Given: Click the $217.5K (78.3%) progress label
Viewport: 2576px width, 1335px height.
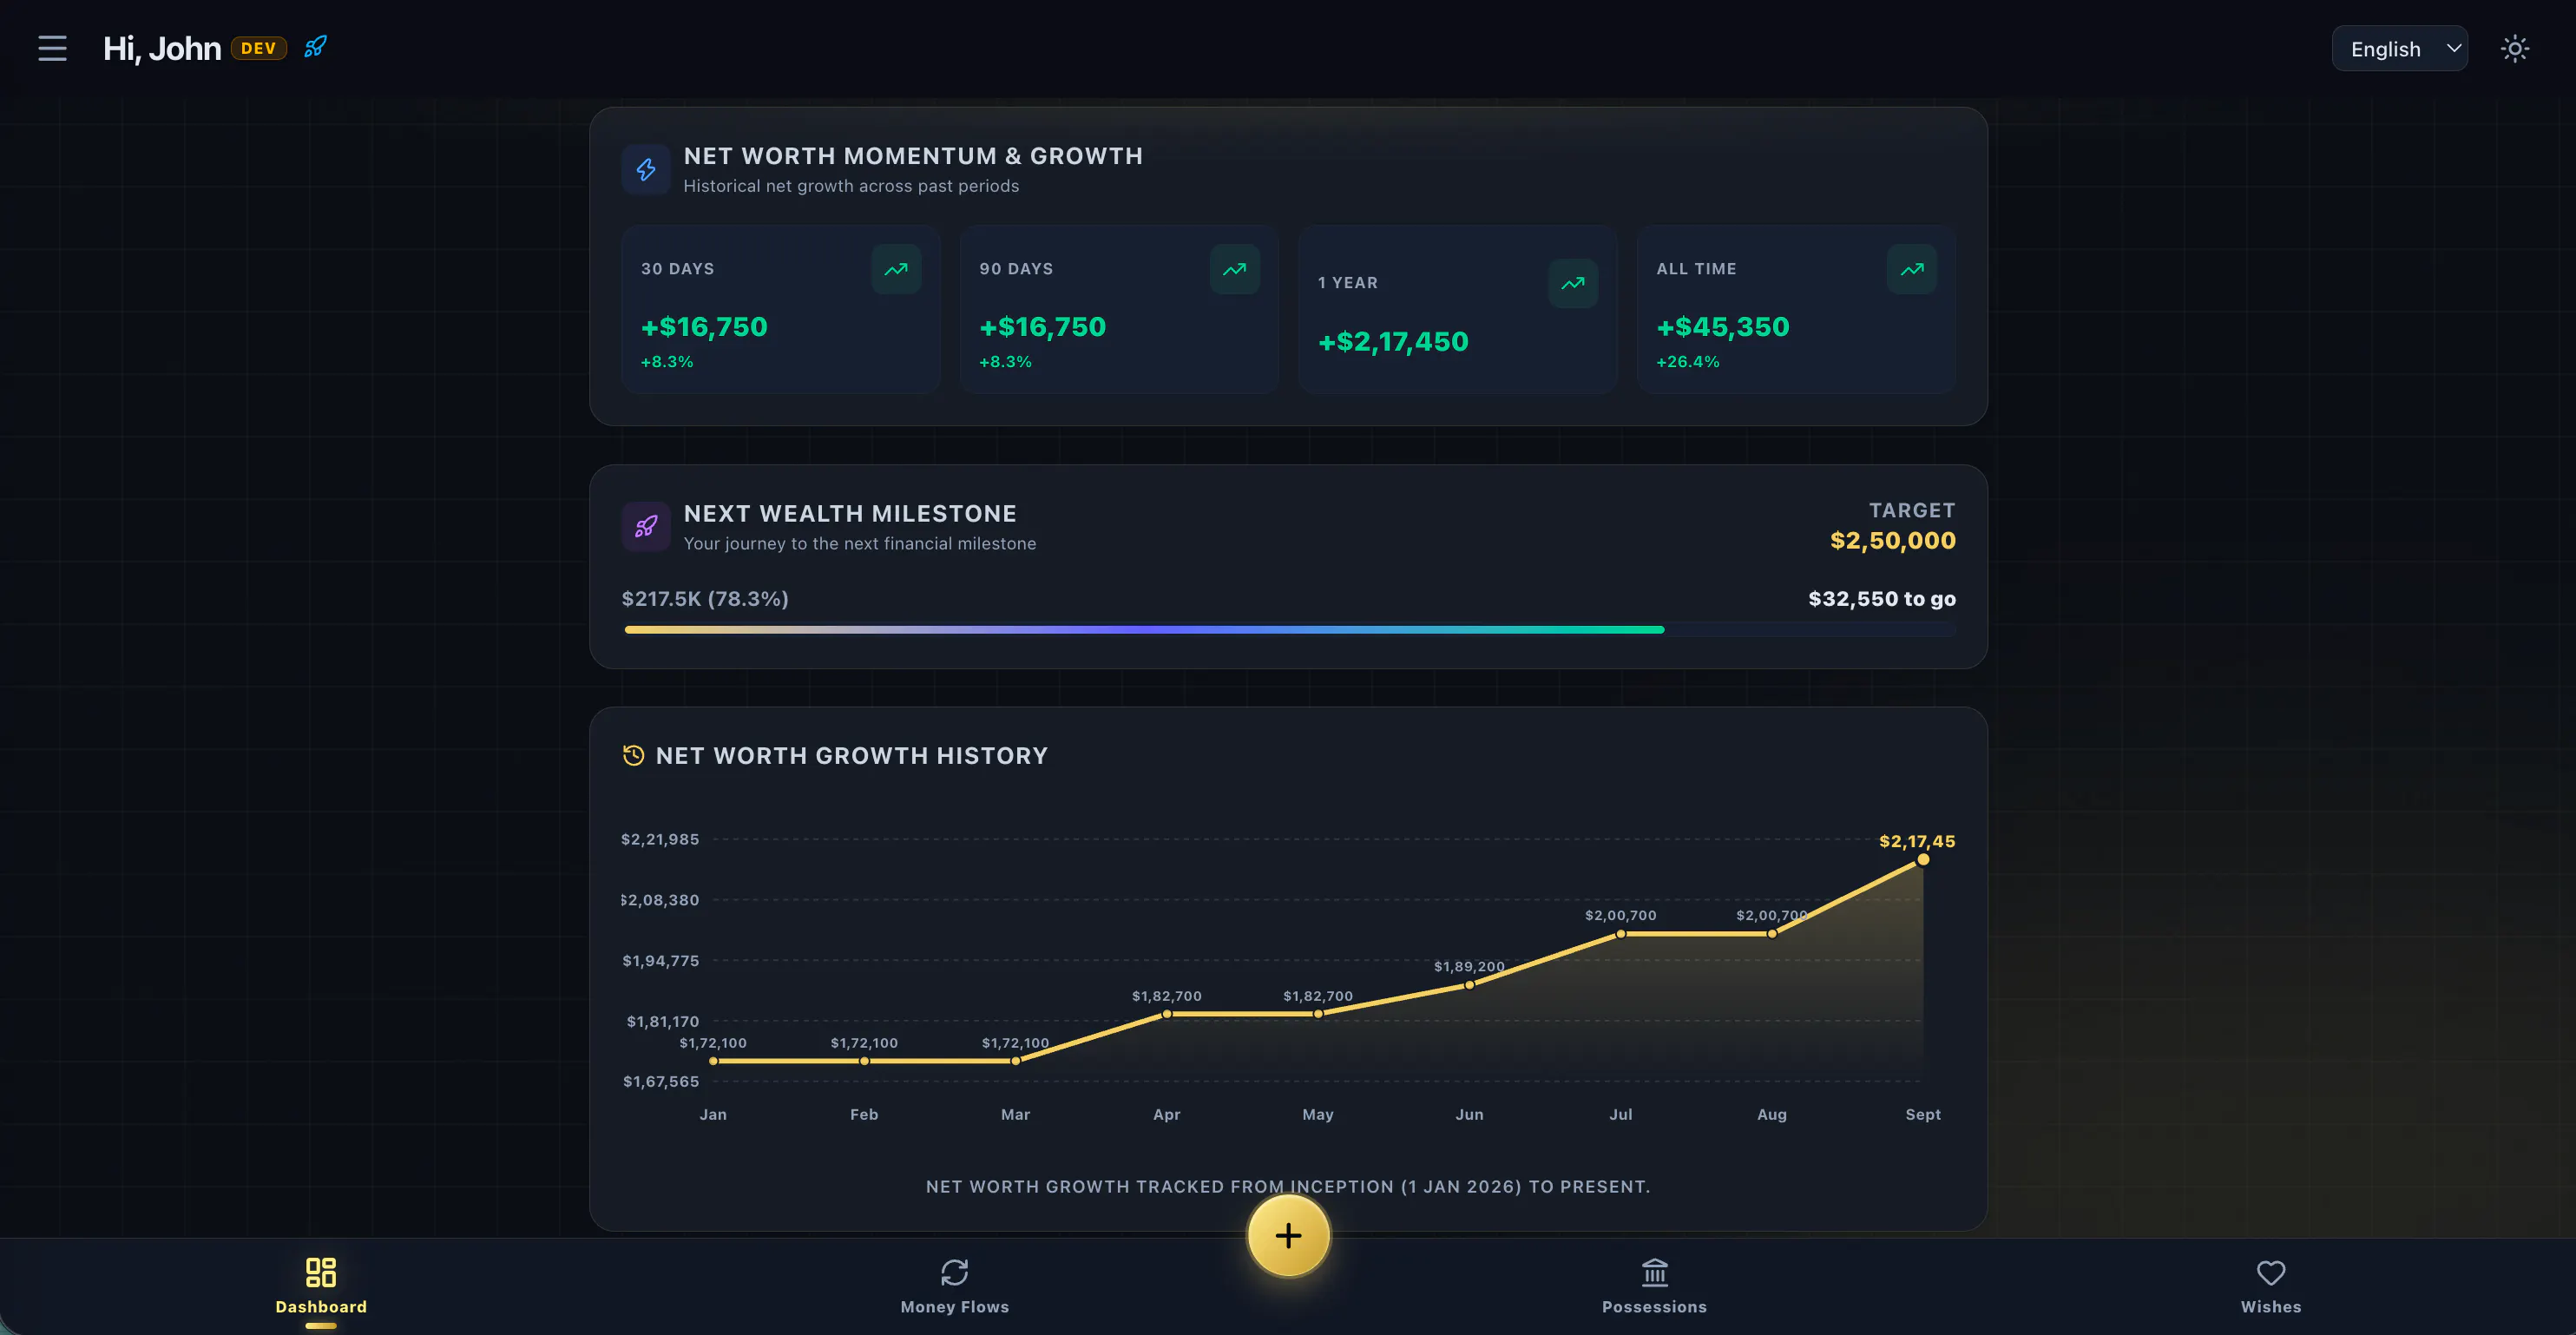Looking at the screenshot, I should tap(705, 599).
